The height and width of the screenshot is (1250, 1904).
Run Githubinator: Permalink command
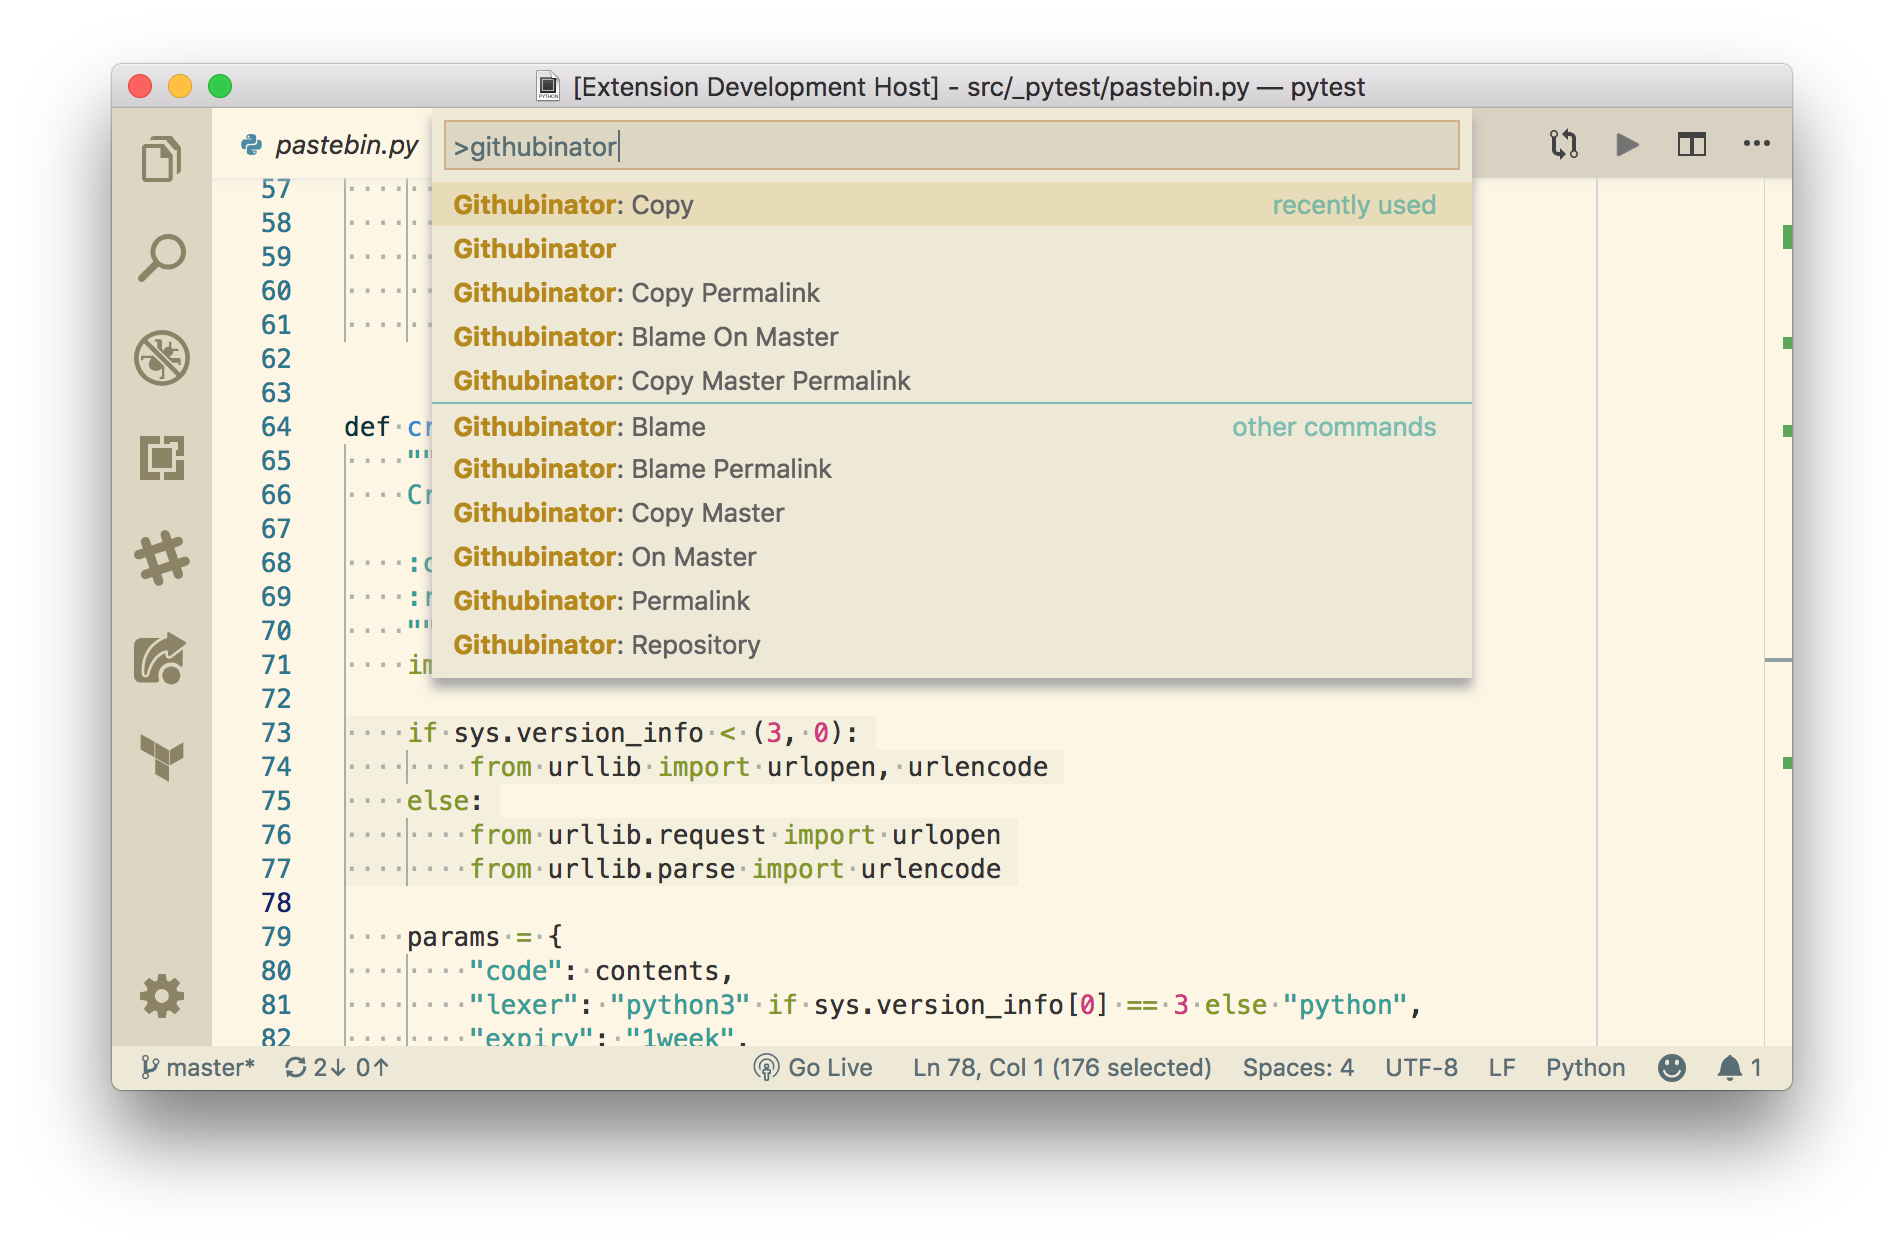tap(951, 601)
